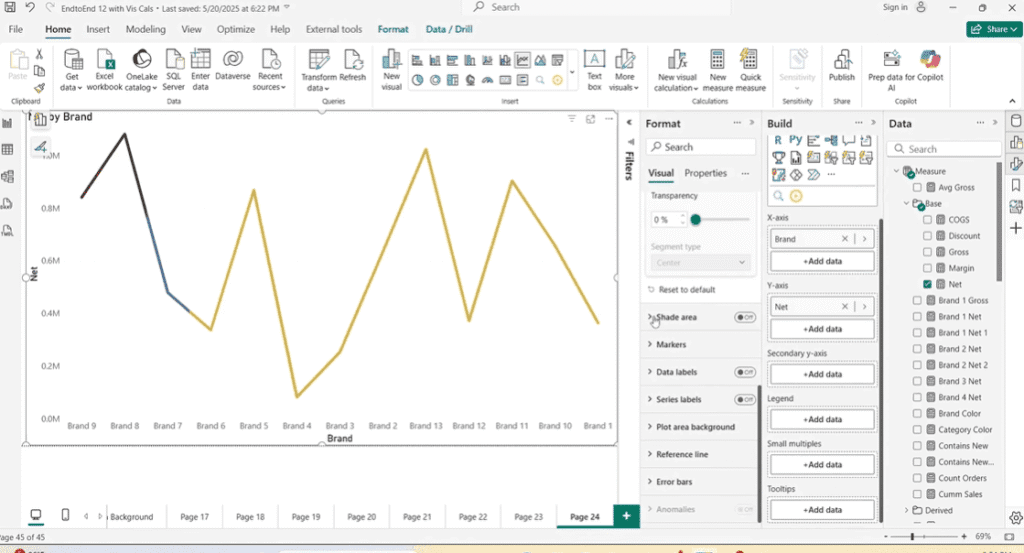Image resolution: width=1024 pixels, height=553 pixels.
Task: Check the Discount field
Action: pyautogui.click(x=927, y=236)
